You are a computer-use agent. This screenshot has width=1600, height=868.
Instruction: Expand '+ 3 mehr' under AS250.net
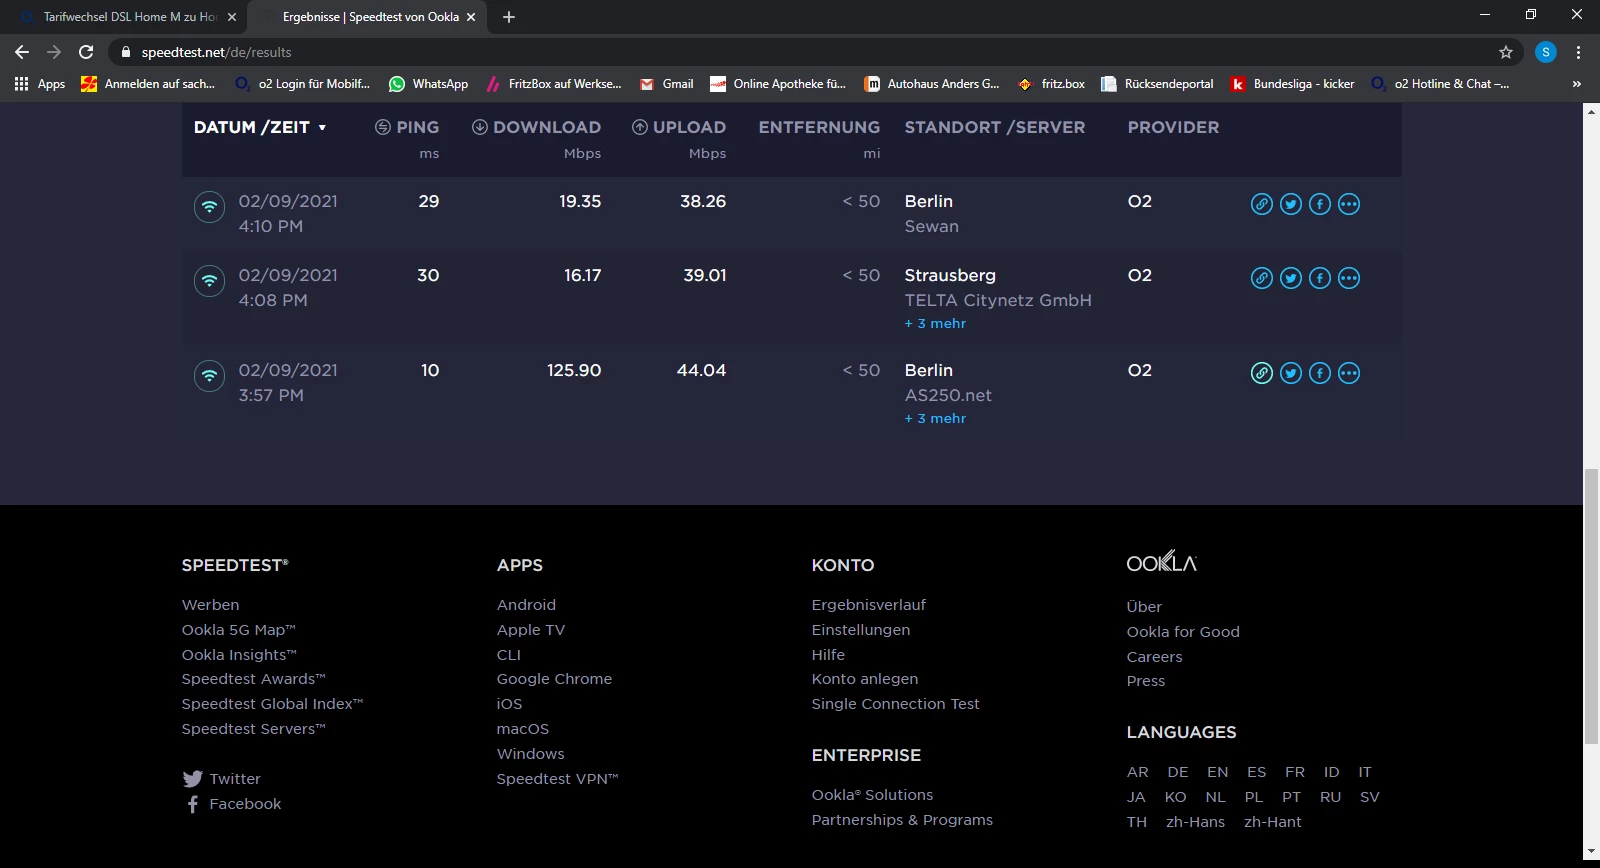point(935,419)
